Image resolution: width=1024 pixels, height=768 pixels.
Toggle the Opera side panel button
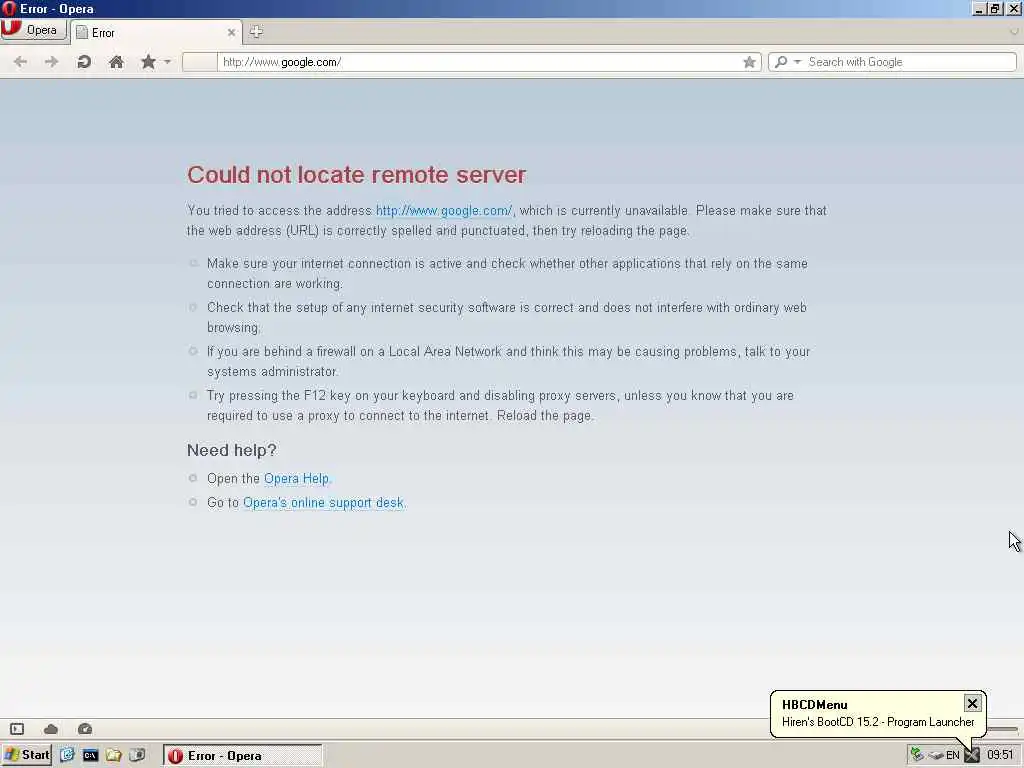17,729
